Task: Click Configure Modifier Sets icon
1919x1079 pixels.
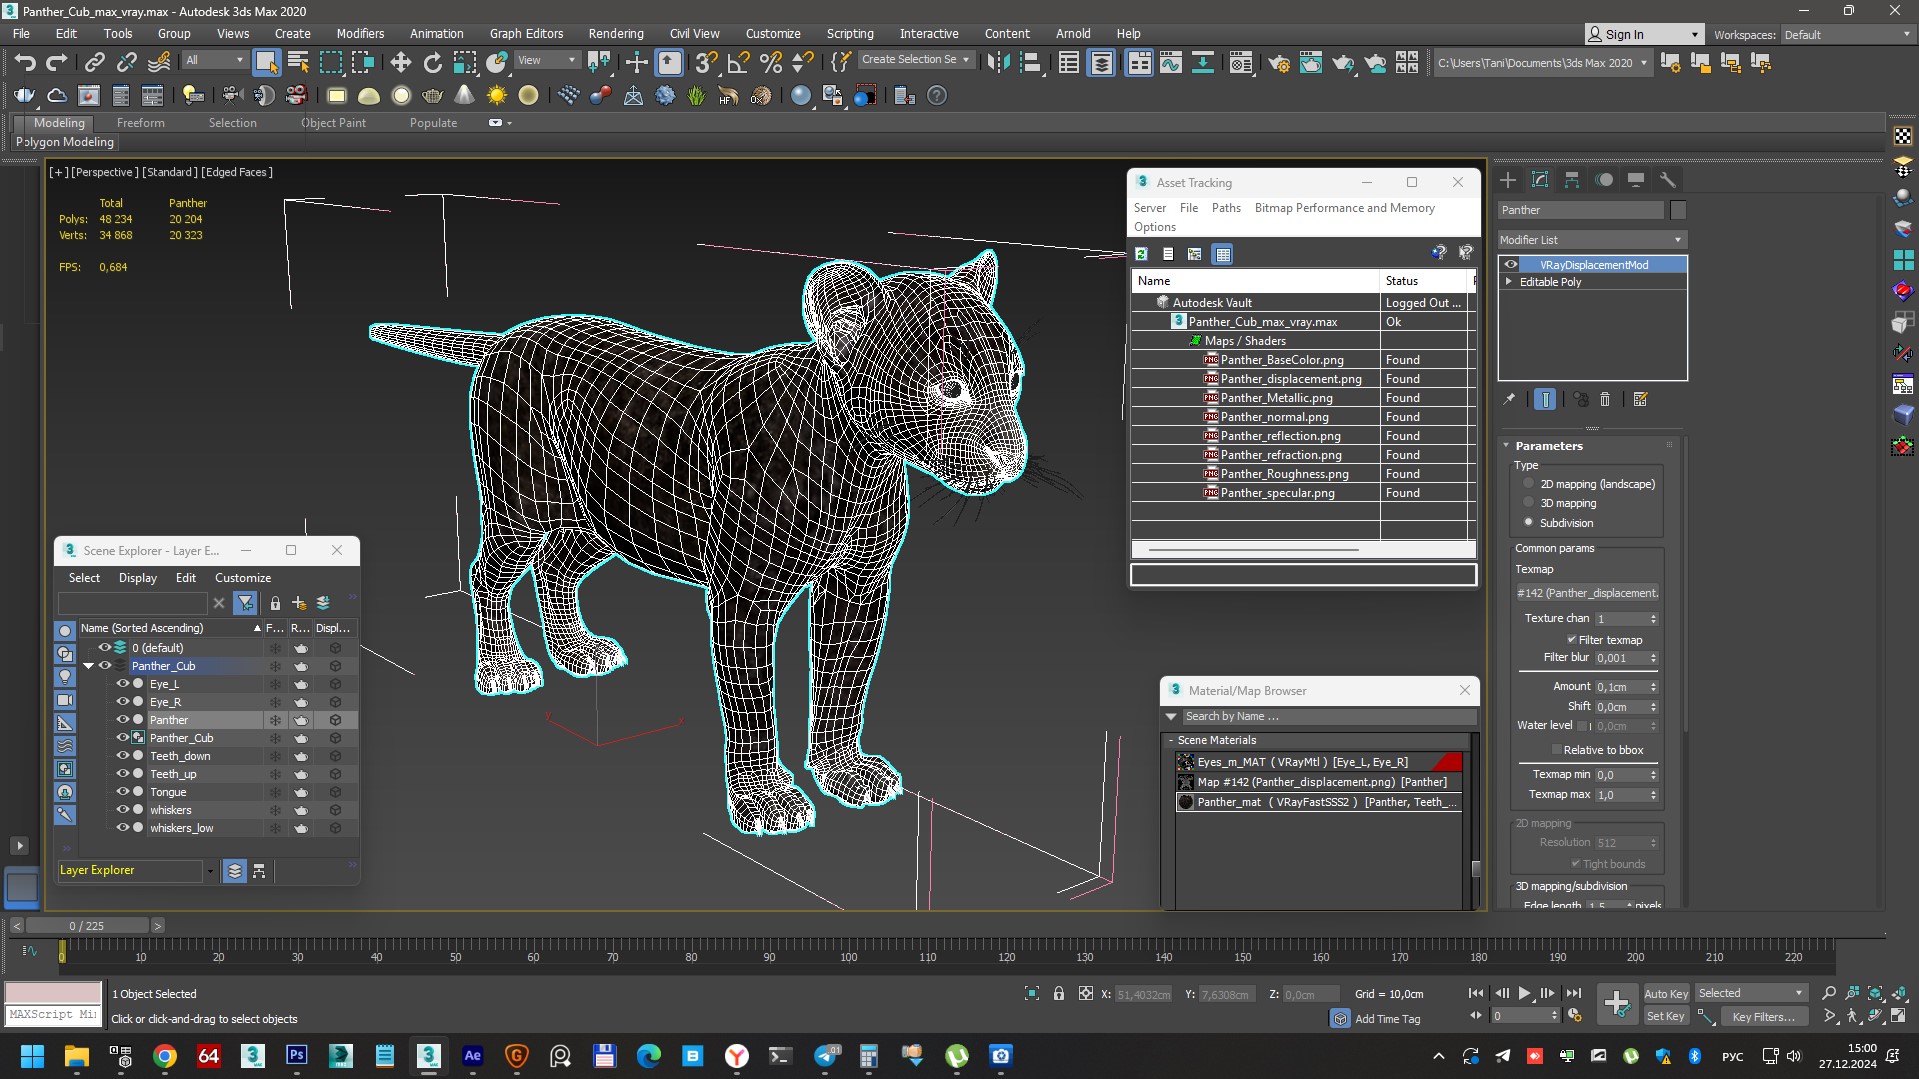Action: pyautogui.click(x=1640, y=399)
